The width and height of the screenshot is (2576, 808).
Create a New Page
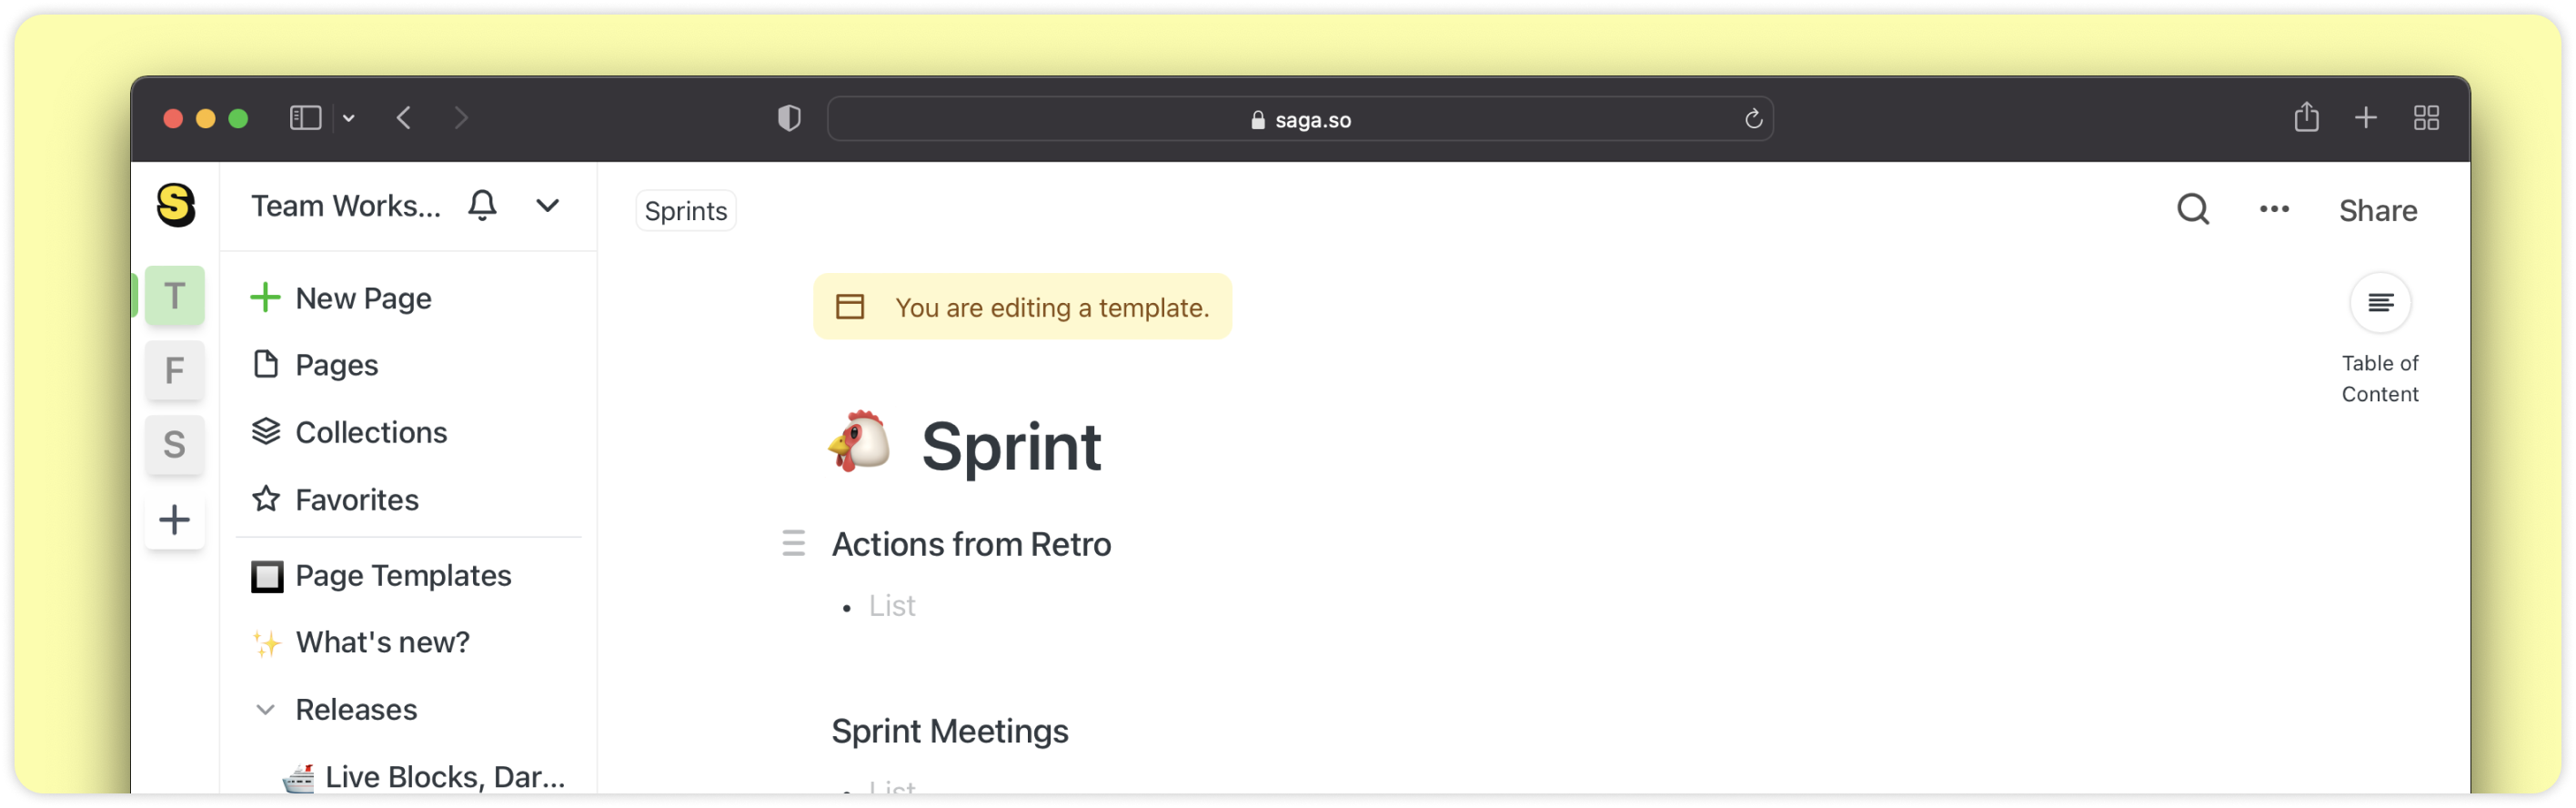click(x=362, y=298)
